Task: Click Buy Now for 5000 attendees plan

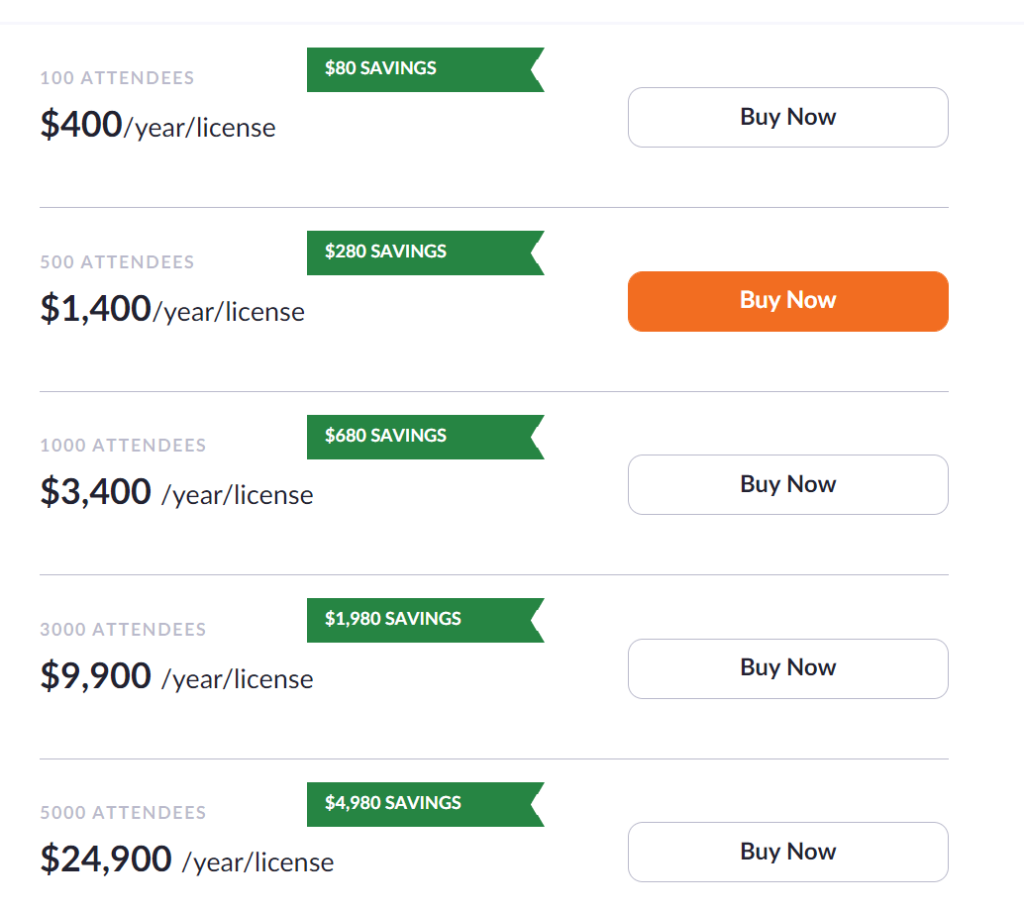Action: pyautogui.click(x=788, y=852)
